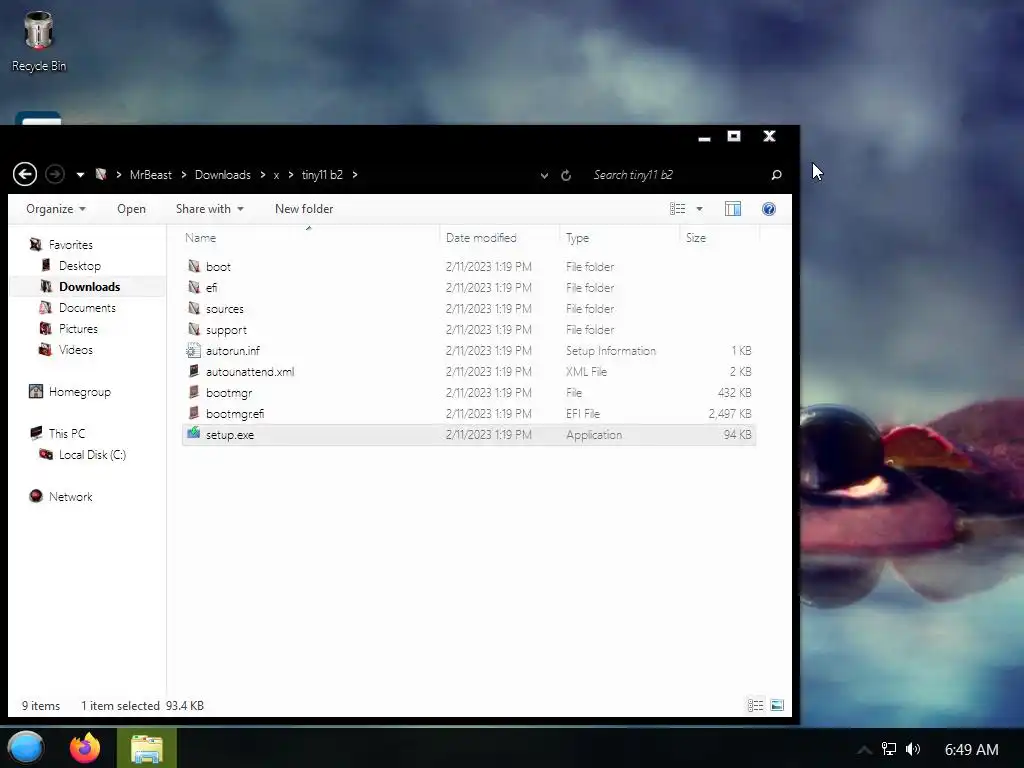Select This PC in navigation pane

[67, 434]
